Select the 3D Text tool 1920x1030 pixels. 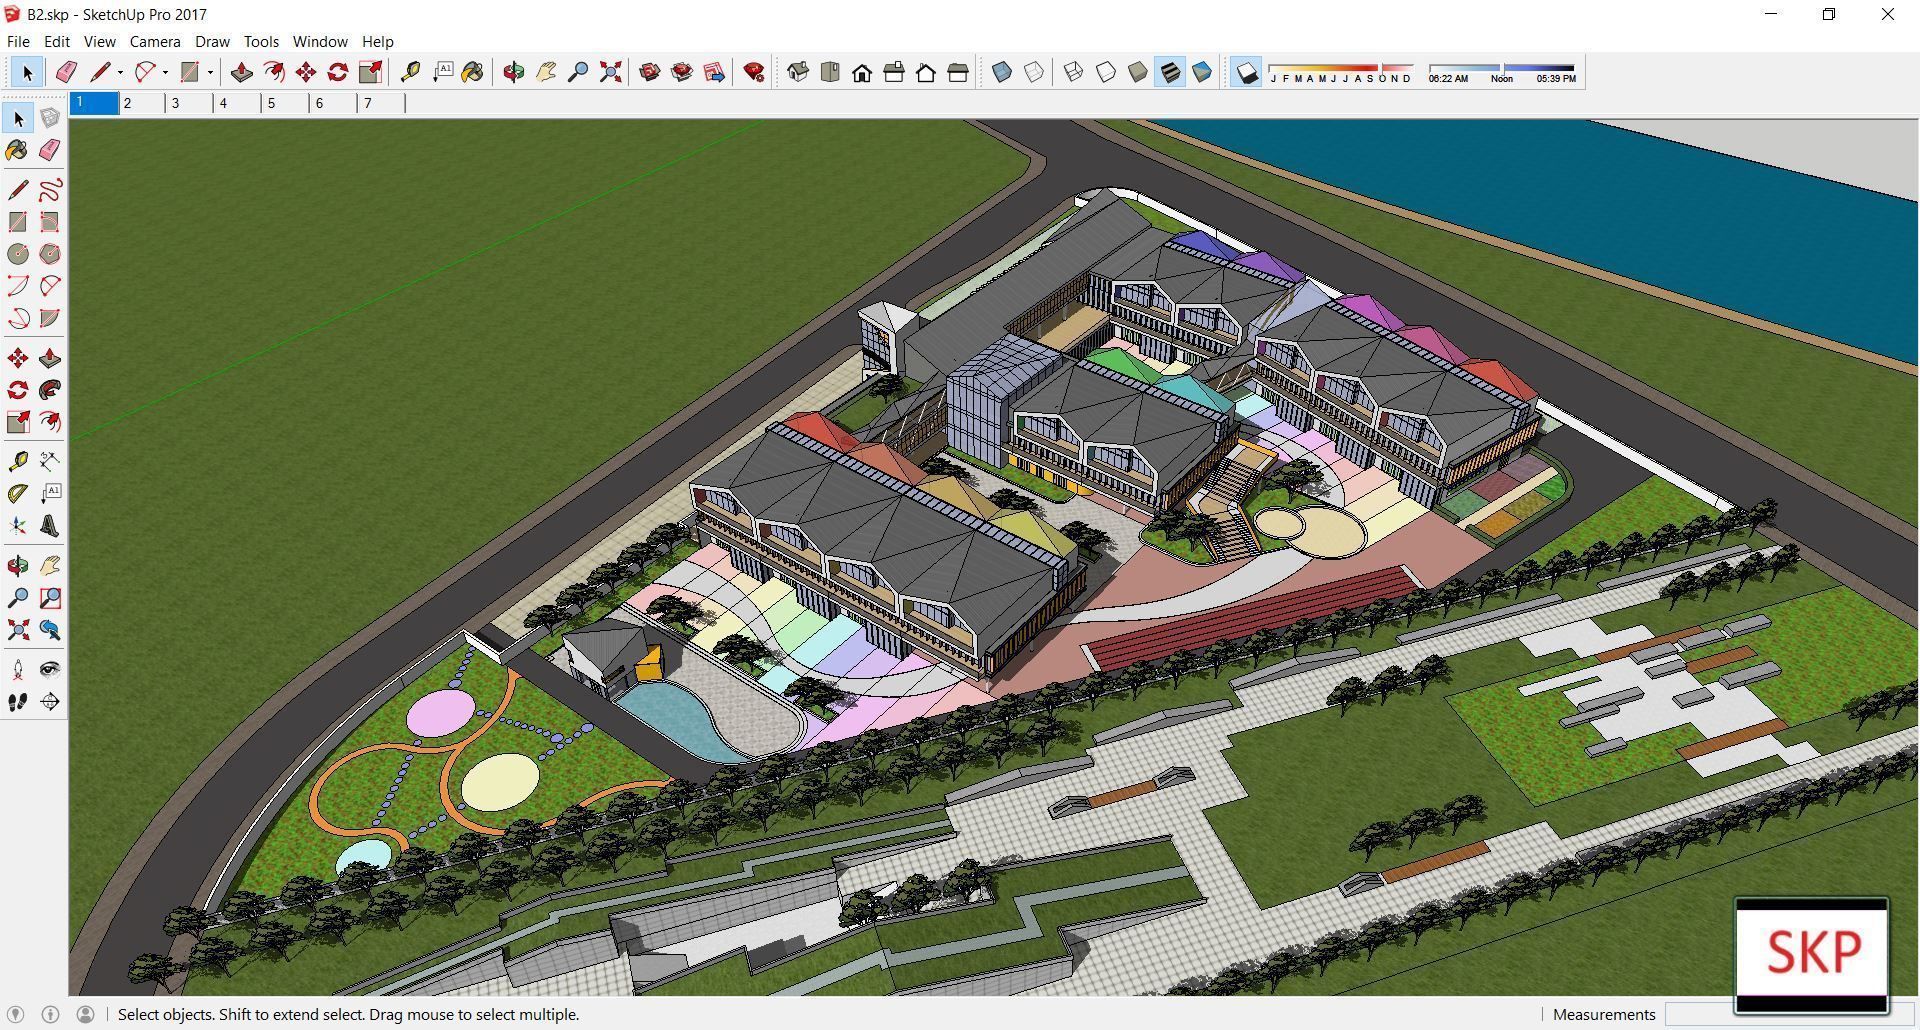pos(50,526)
